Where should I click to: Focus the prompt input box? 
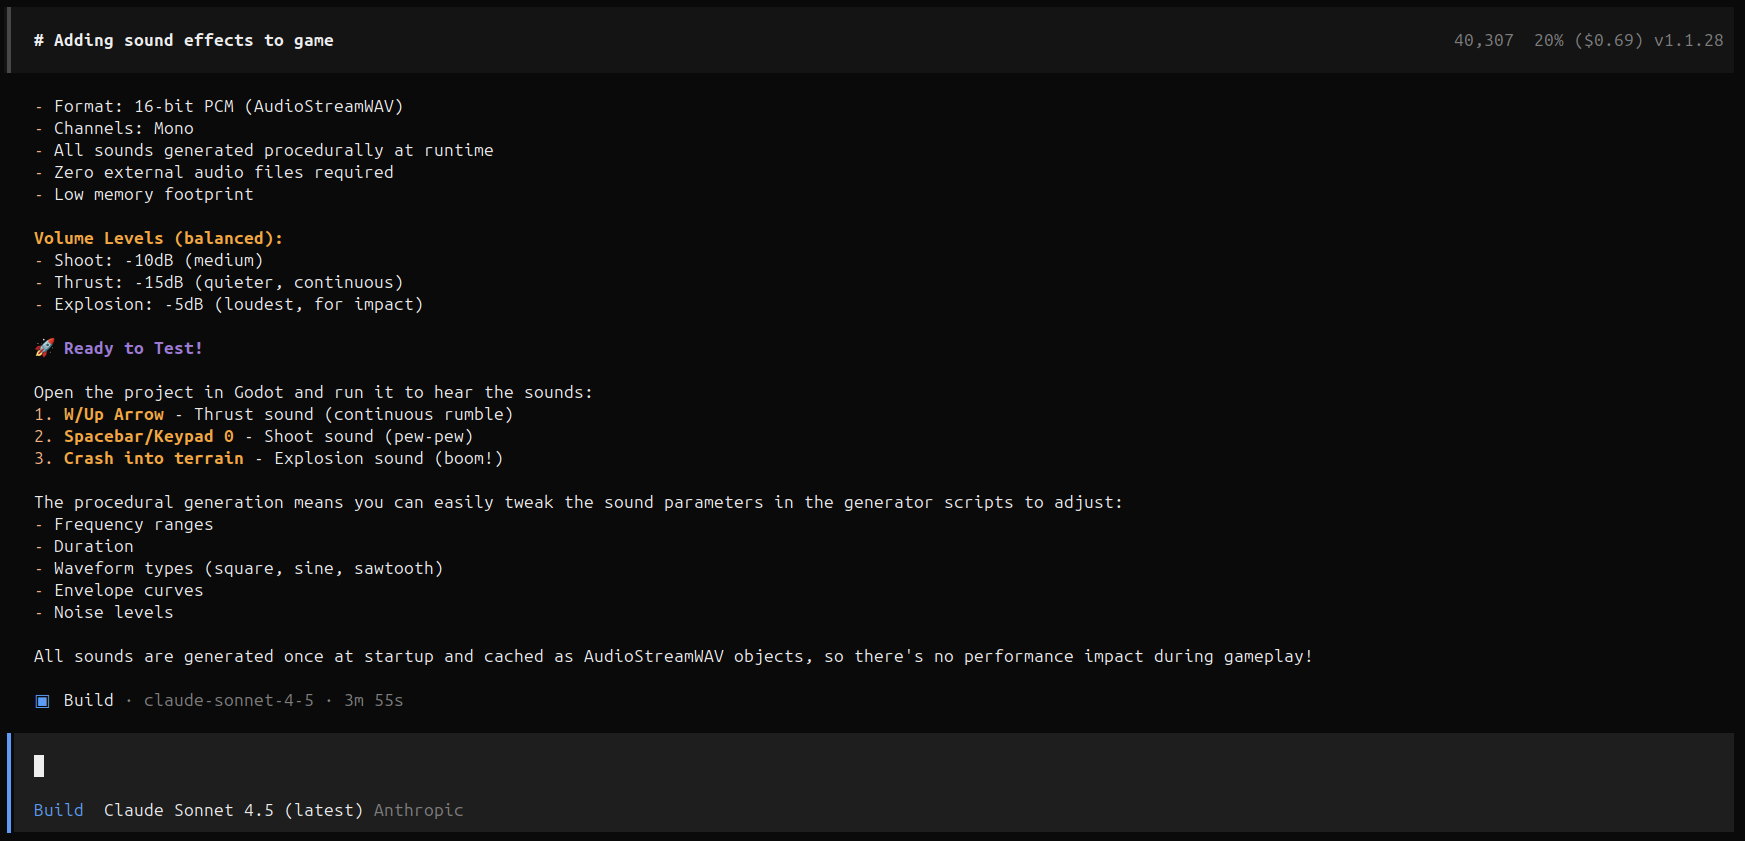click(870, 767)
